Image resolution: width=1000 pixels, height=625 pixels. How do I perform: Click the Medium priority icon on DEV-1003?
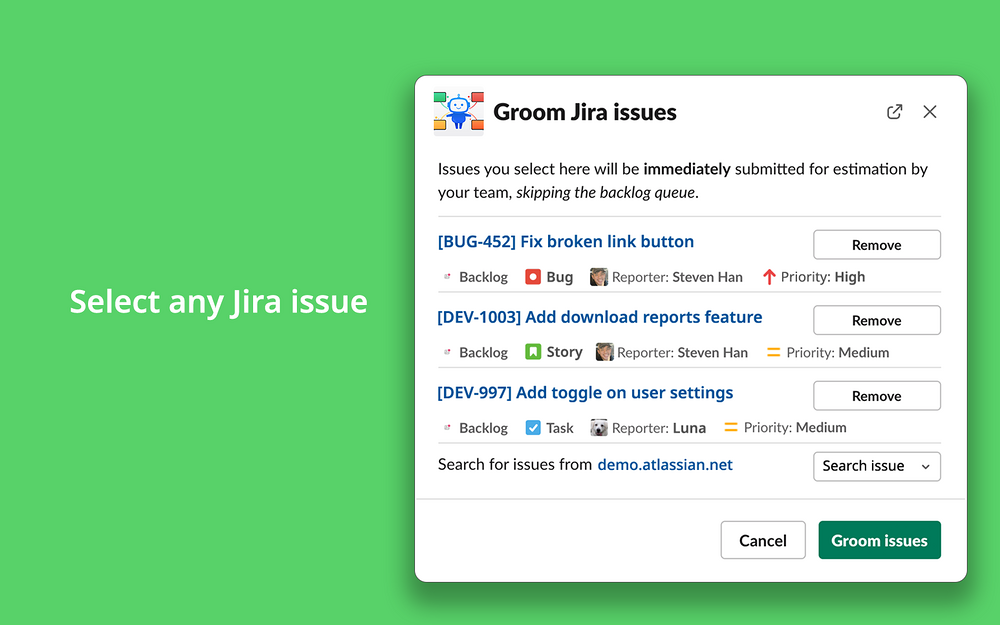[x=773, y=352]
